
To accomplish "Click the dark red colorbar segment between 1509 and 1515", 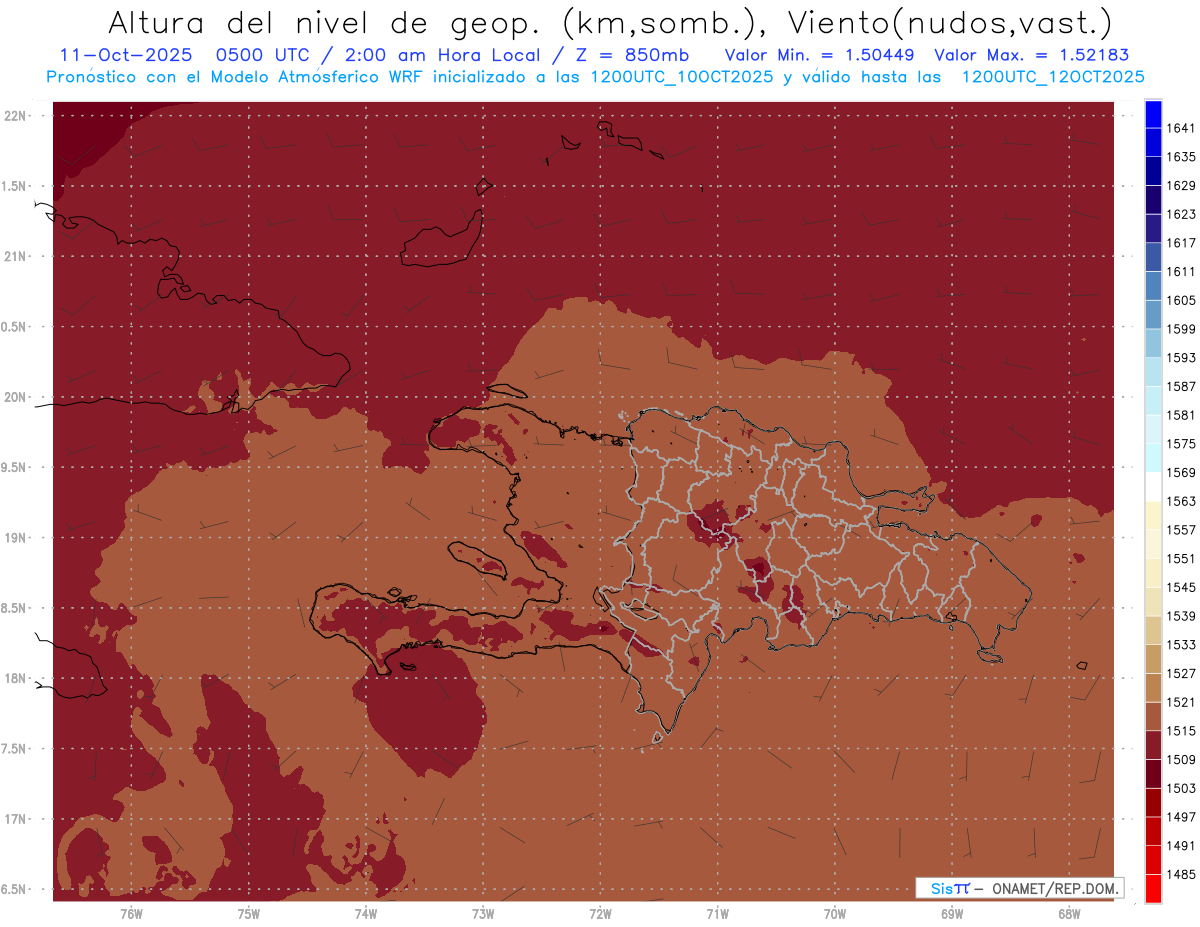I will (x=1153, y=746).
